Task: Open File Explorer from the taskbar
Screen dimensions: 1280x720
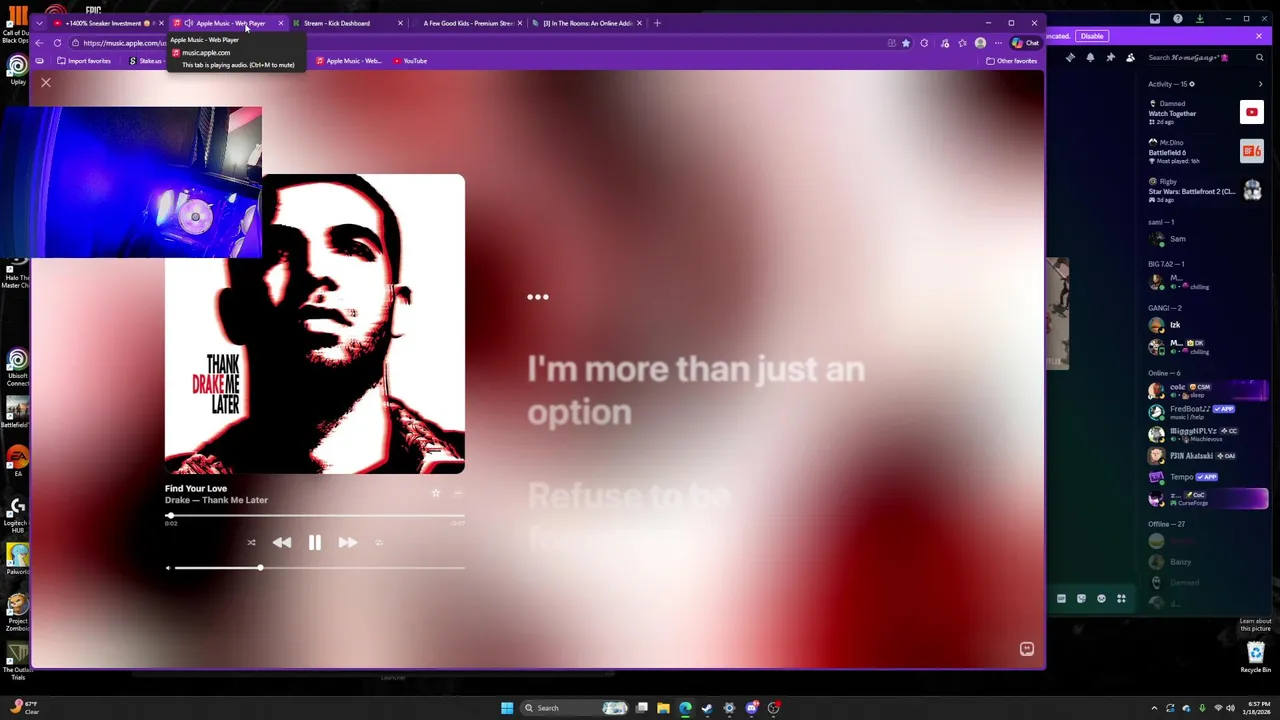Action: [663, 708]
